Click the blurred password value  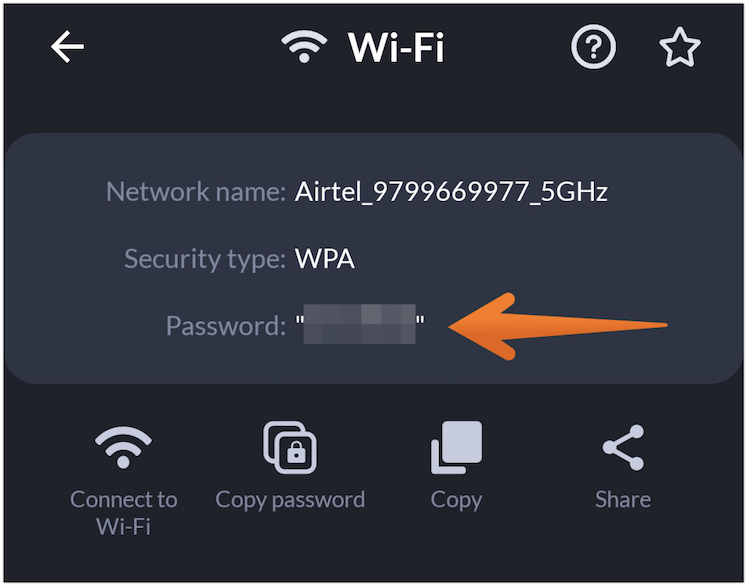[x=360, y=326]
